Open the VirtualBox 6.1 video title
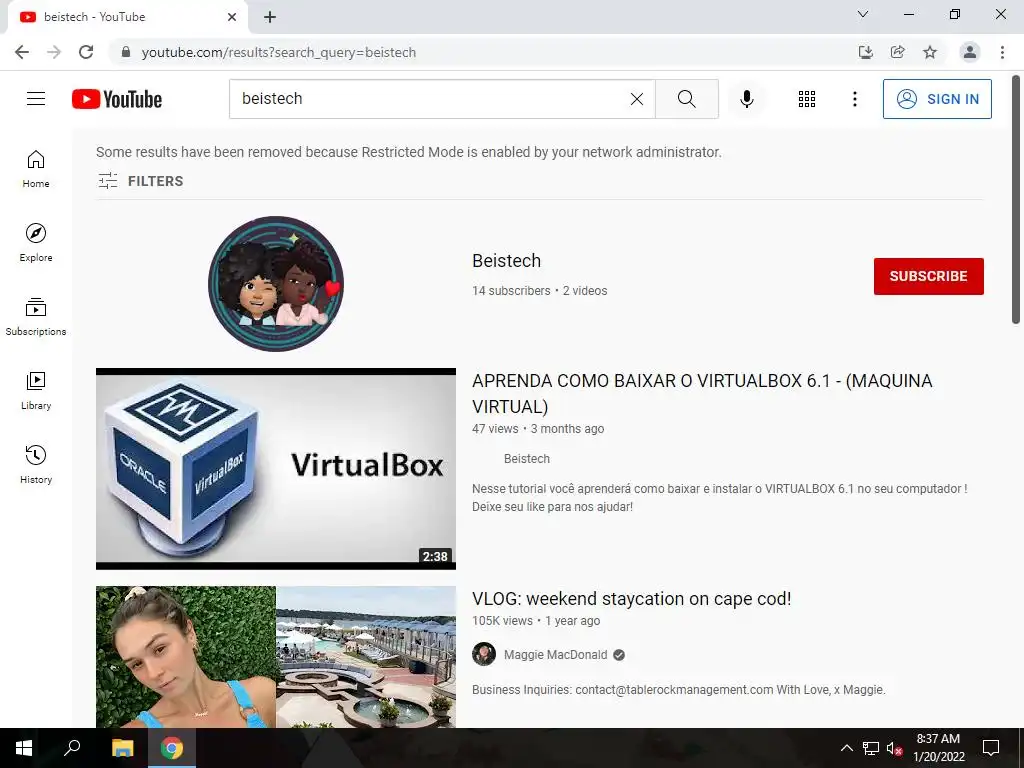 tap(702, 394)
